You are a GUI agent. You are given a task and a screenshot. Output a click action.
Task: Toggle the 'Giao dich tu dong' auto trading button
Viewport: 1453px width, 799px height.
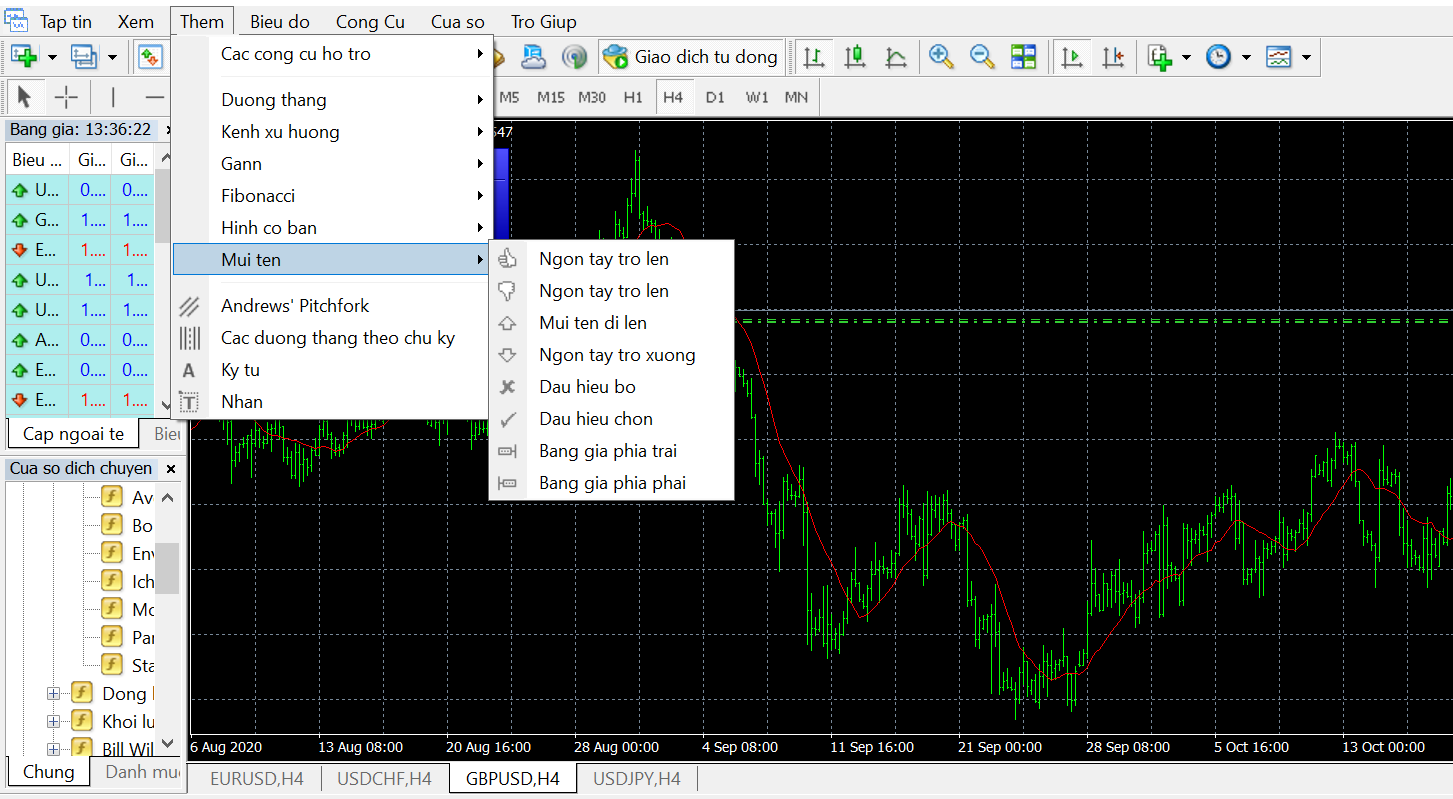(691, 57)
